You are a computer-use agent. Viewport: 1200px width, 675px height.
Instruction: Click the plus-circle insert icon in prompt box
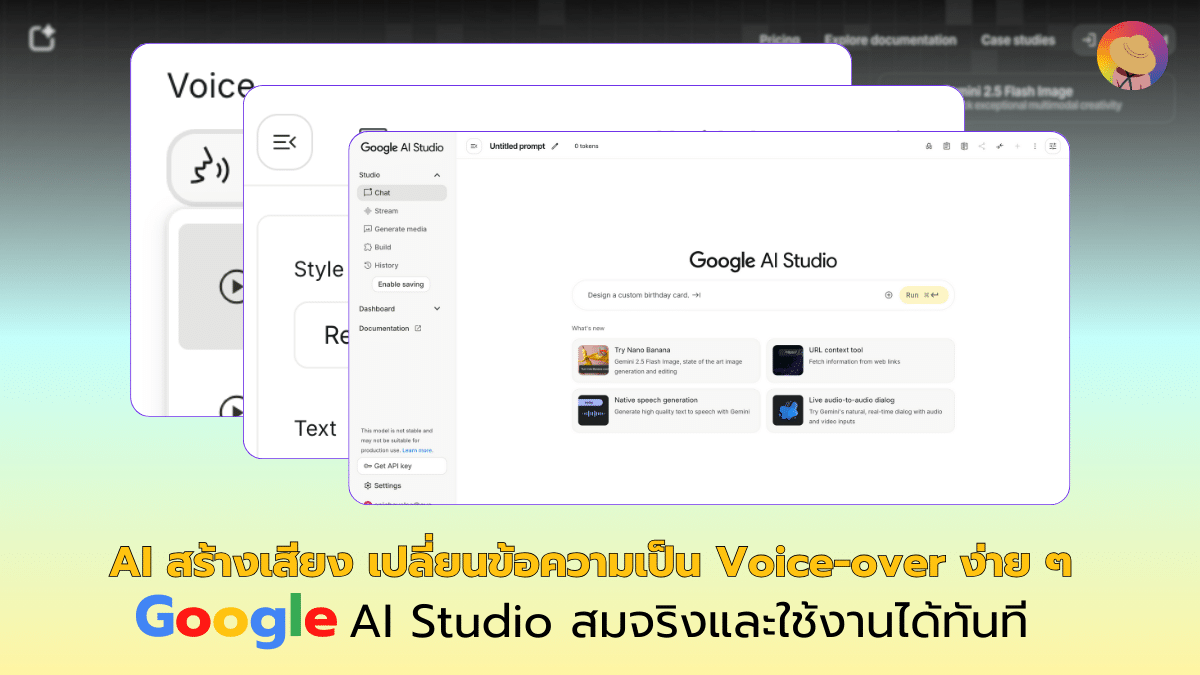point(888,295)
